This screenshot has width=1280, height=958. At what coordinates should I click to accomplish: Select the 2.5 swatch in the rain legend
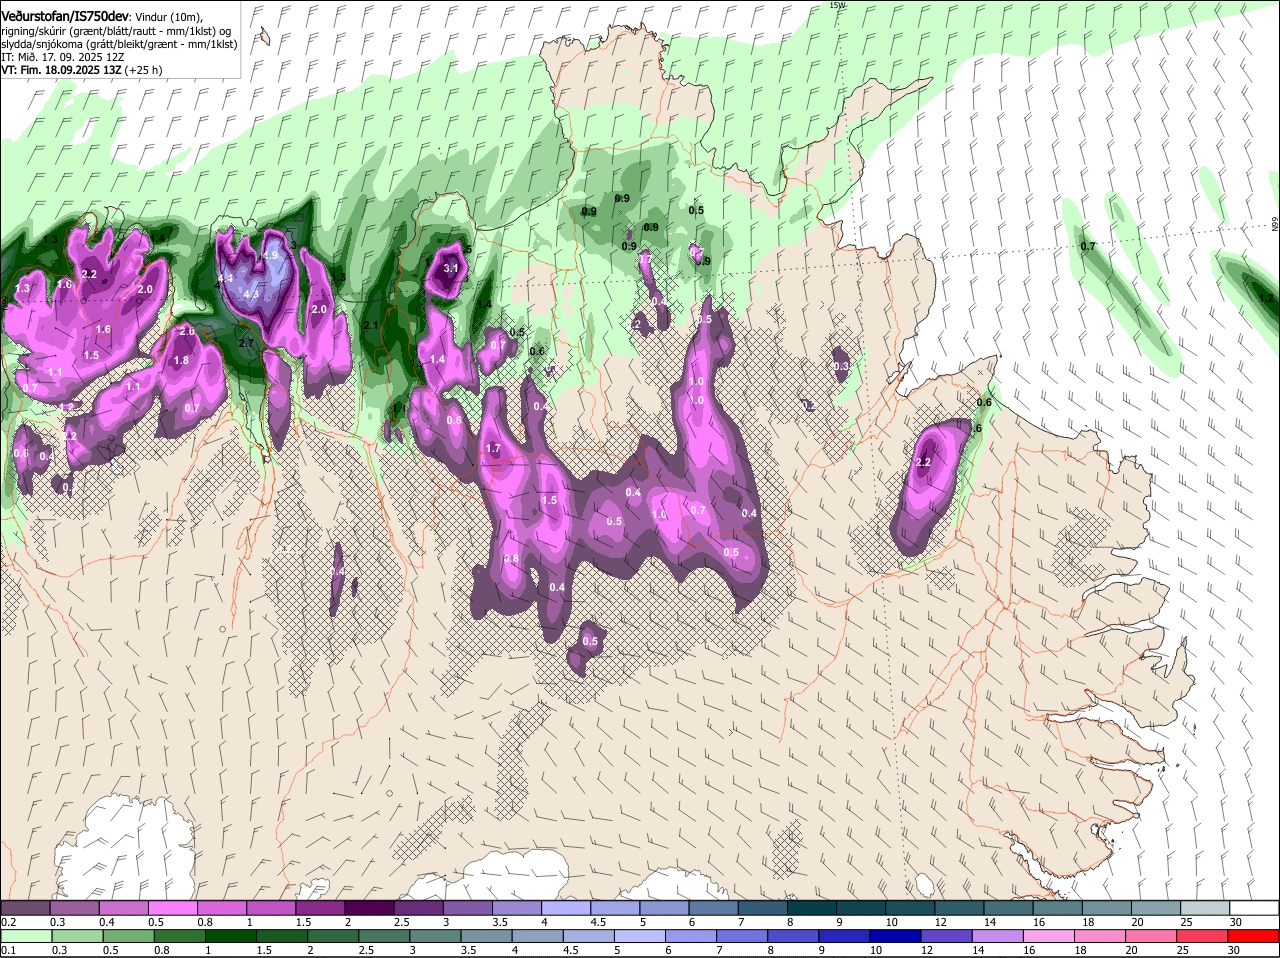click(x=384, y=936)
